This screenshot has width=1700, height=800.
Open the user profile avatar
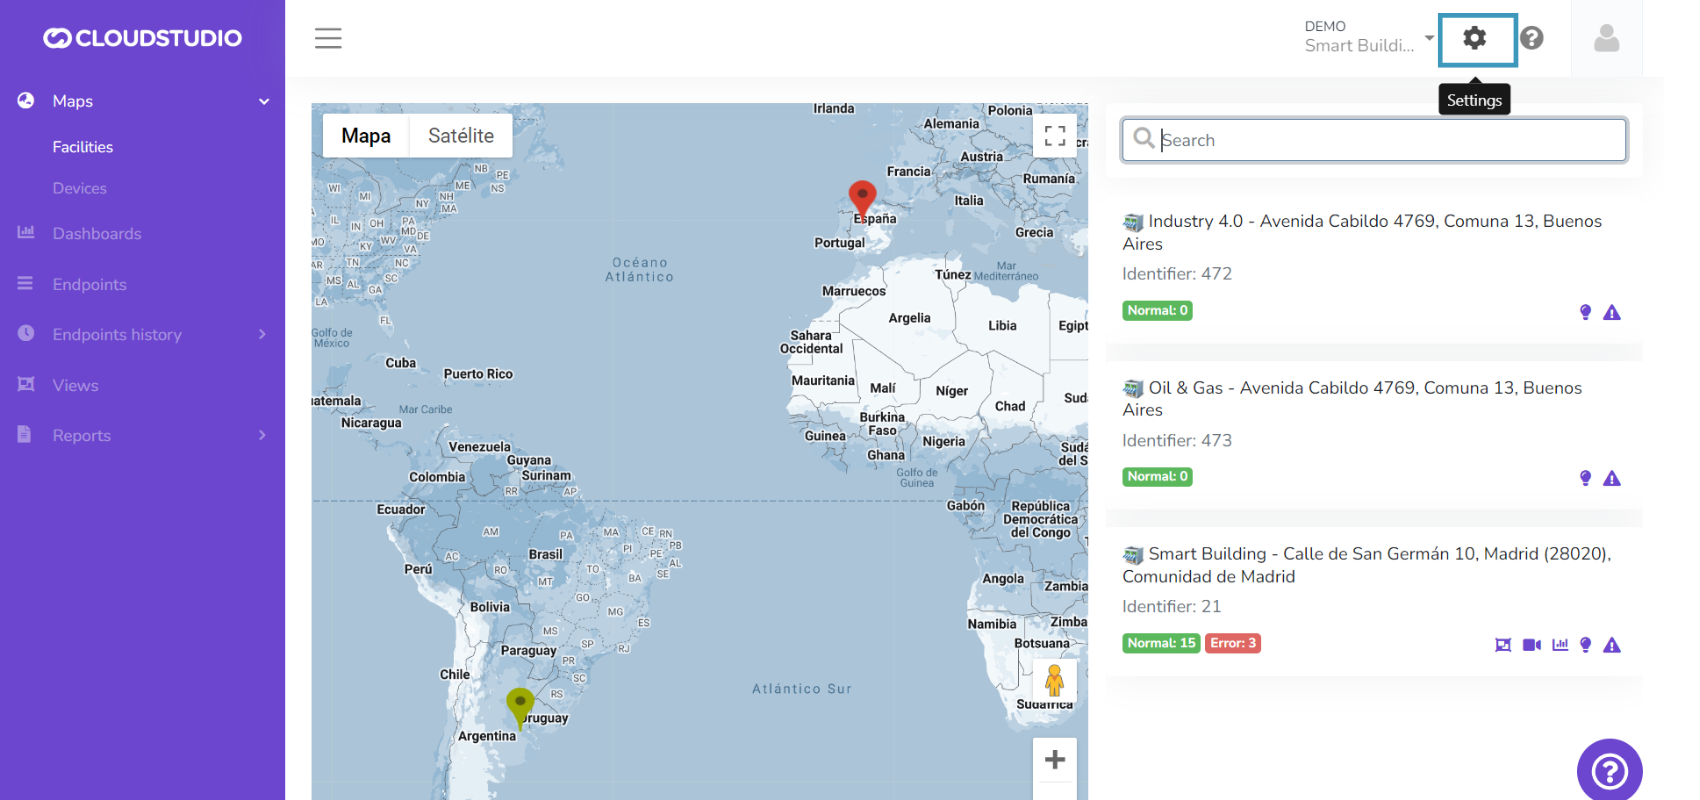coord(1606,39)
